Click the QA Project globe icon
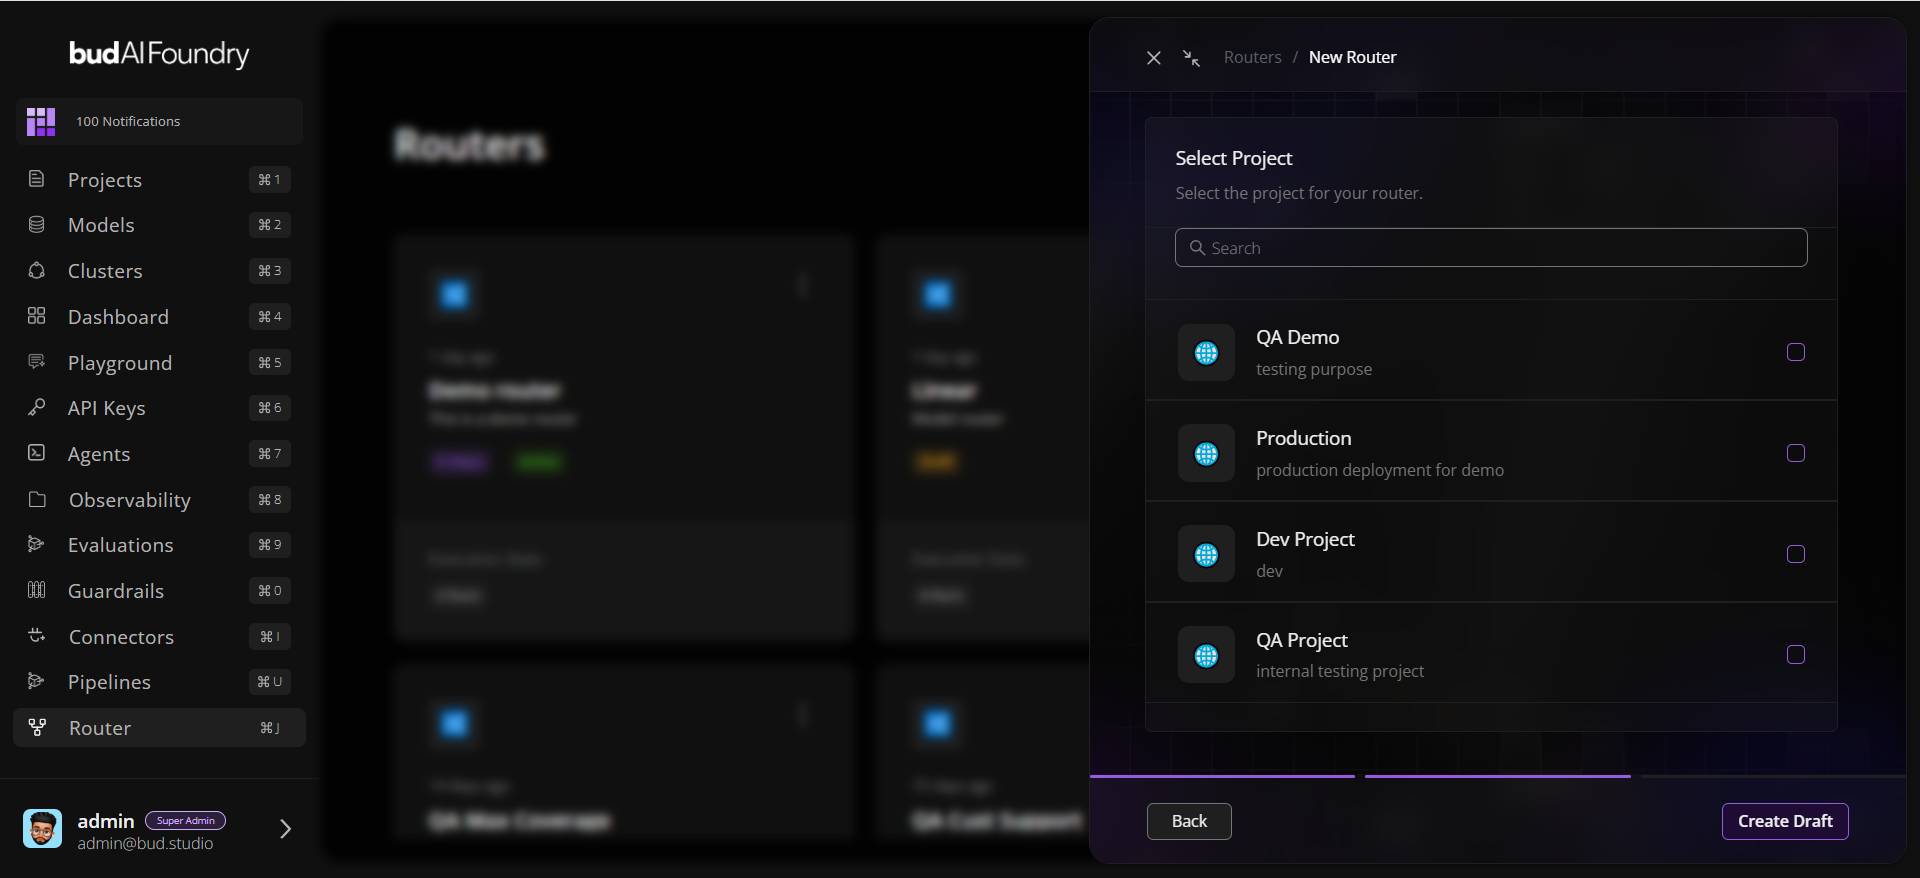 coord(1206,655)
